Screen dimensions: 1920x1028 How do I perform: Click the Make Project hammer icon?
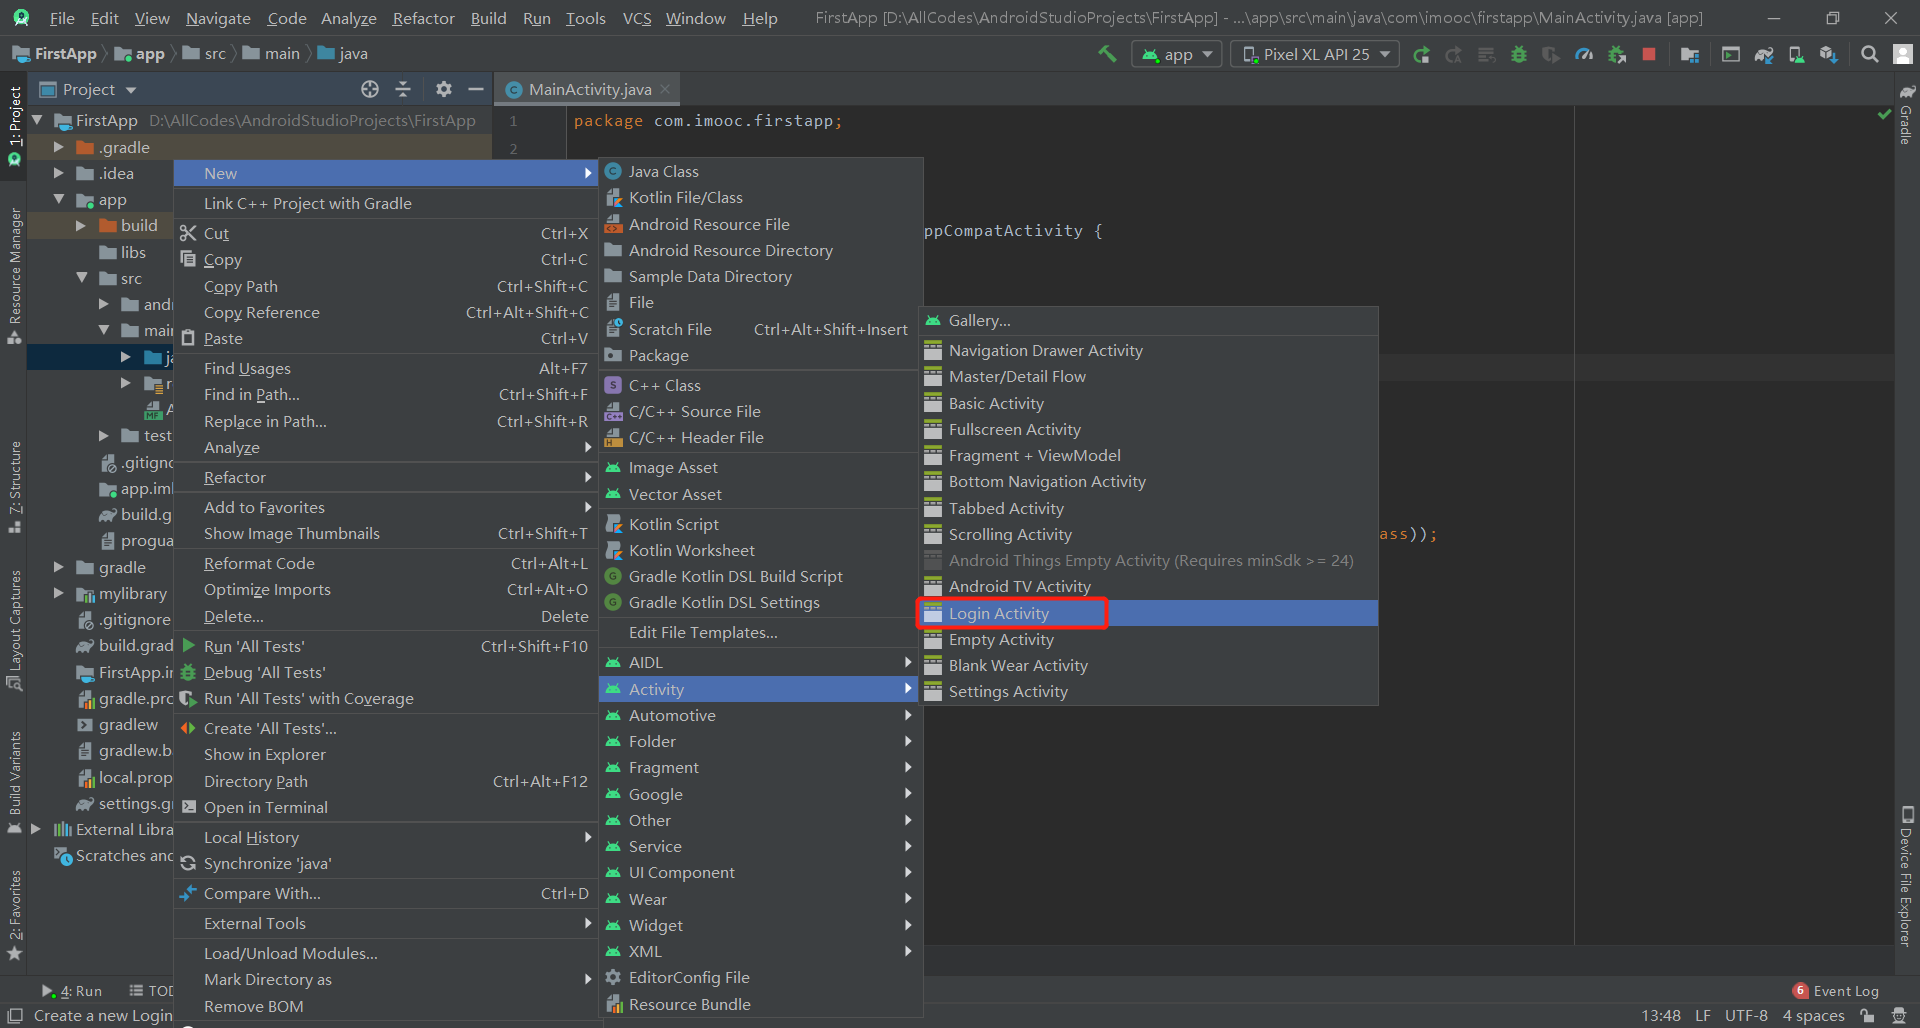1107,54
